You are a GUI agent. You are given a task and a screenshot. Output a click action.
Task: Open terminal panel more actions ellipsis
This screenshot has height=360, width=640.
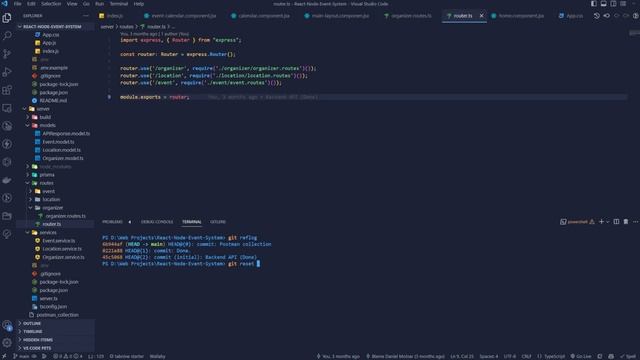point(636,222)
